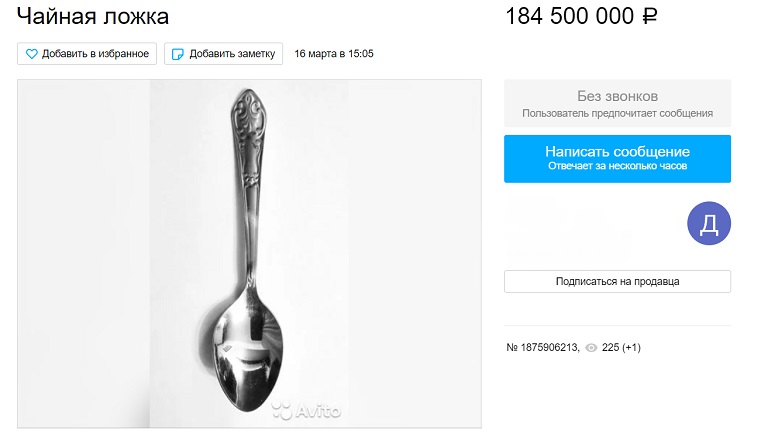The height and width of the screenshot is (442, 761).
Task: Click the ruble currency symbol in price
Action: (x=650, y=16)
